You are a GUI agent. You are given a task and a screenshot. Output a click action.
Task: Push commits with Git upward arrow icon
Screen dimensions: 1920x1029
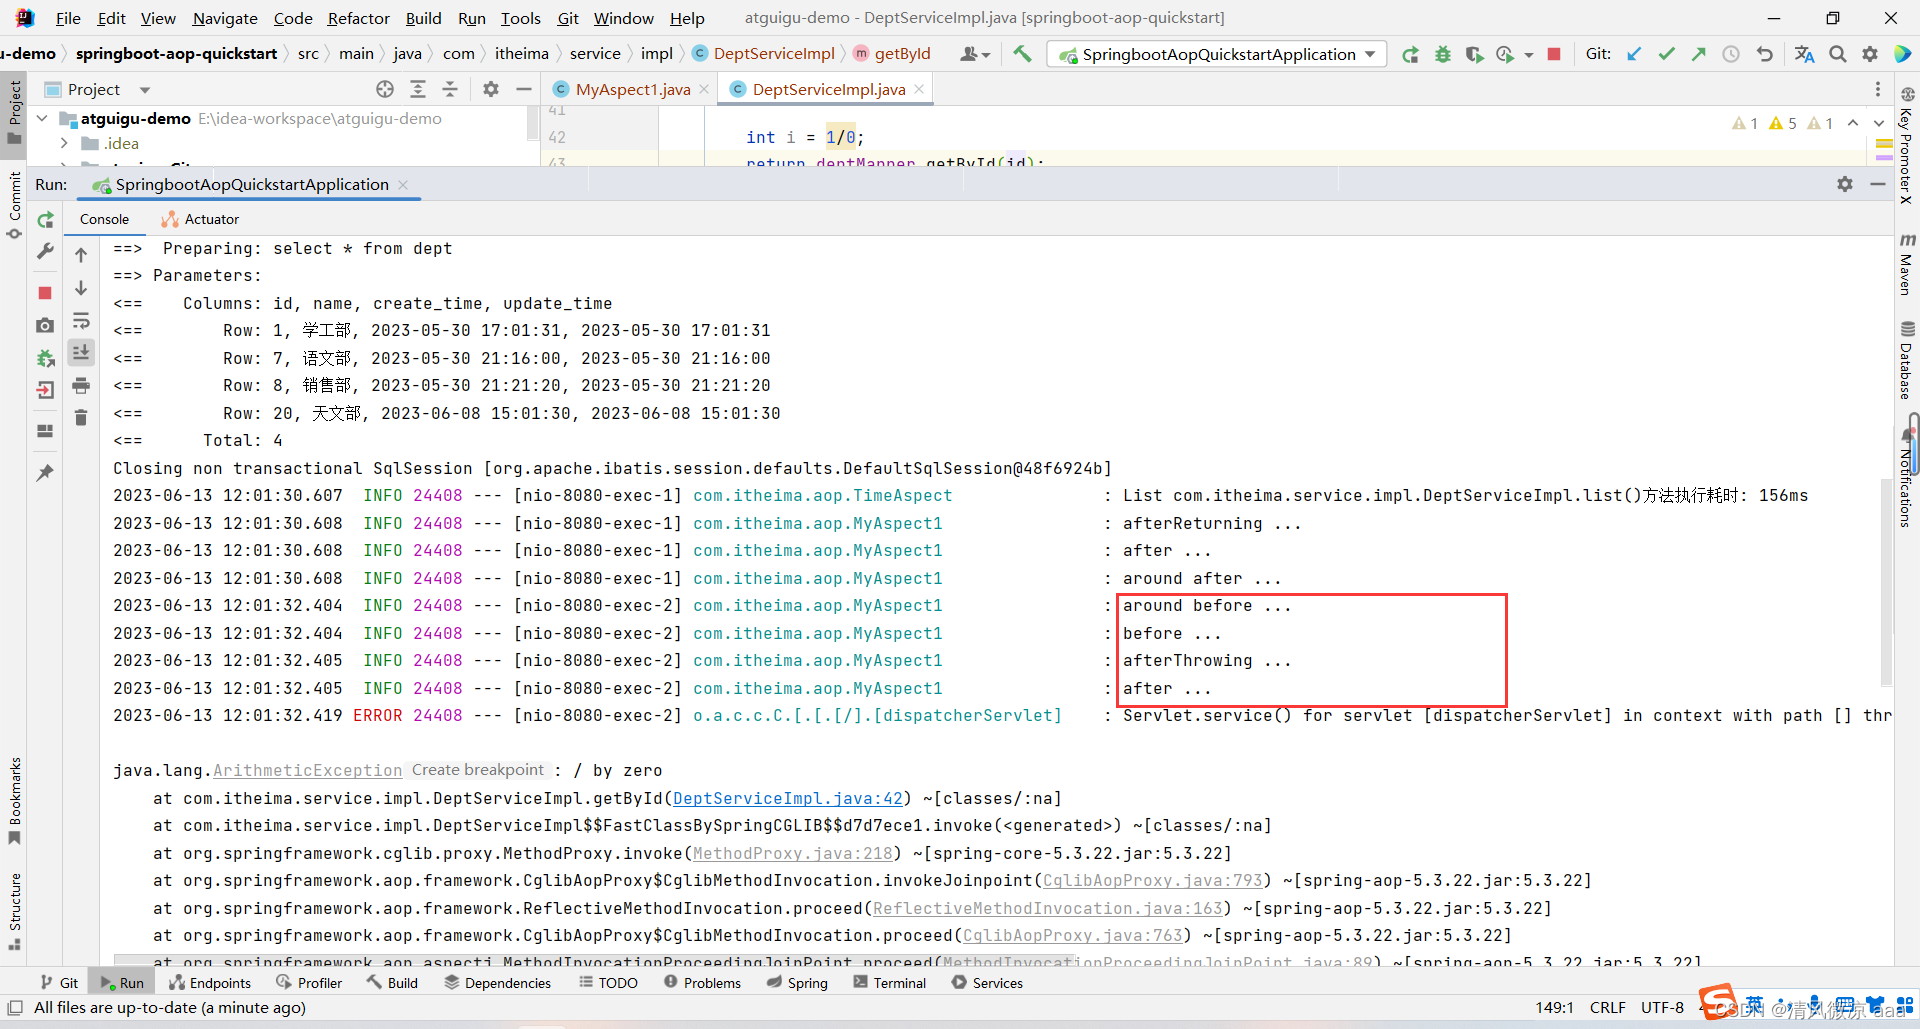[1698, 54]
